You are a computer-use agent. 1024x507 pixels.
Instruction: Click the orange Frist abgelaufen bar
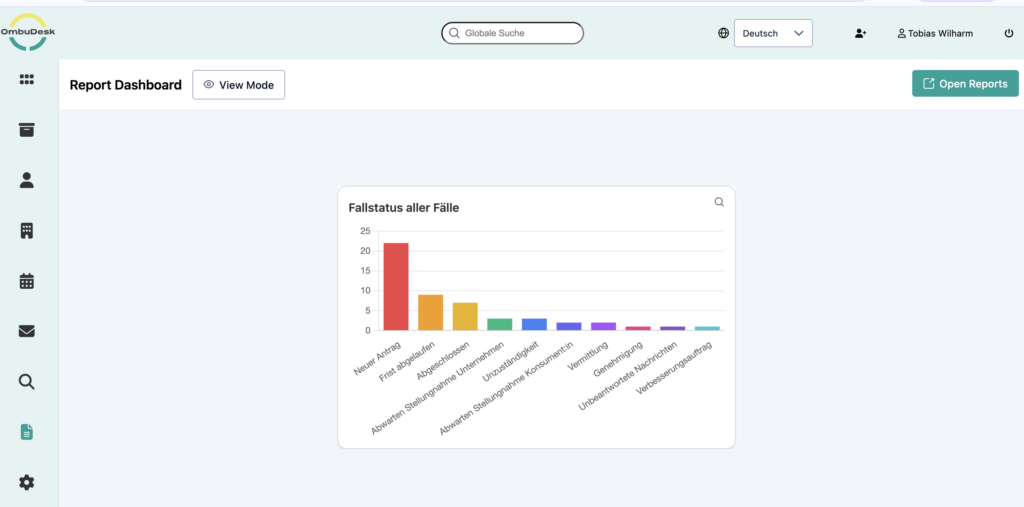430,312
